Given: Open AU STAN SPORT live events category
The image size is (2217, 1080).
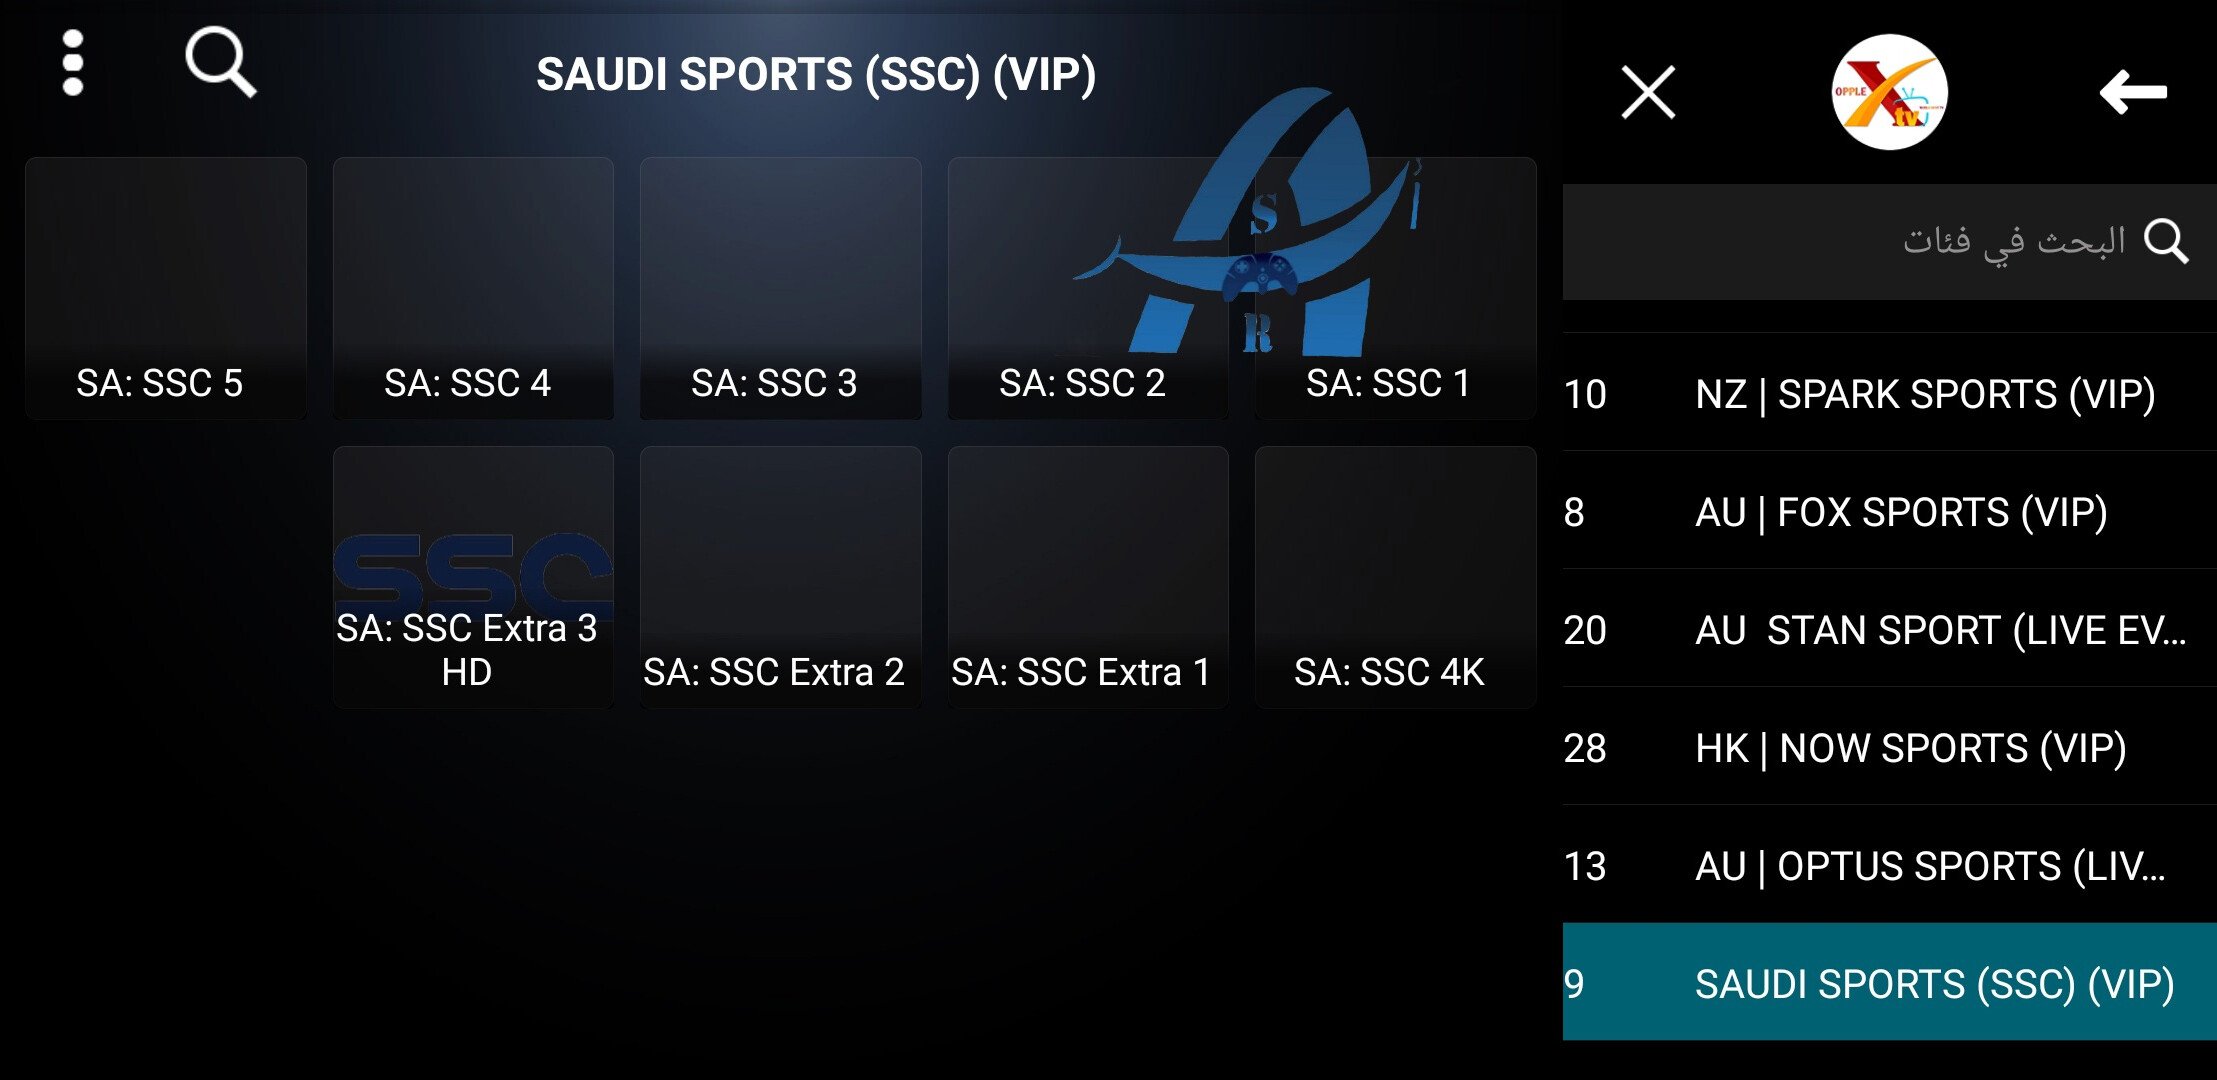Looking at the screenshot, I should point(1888,630).
